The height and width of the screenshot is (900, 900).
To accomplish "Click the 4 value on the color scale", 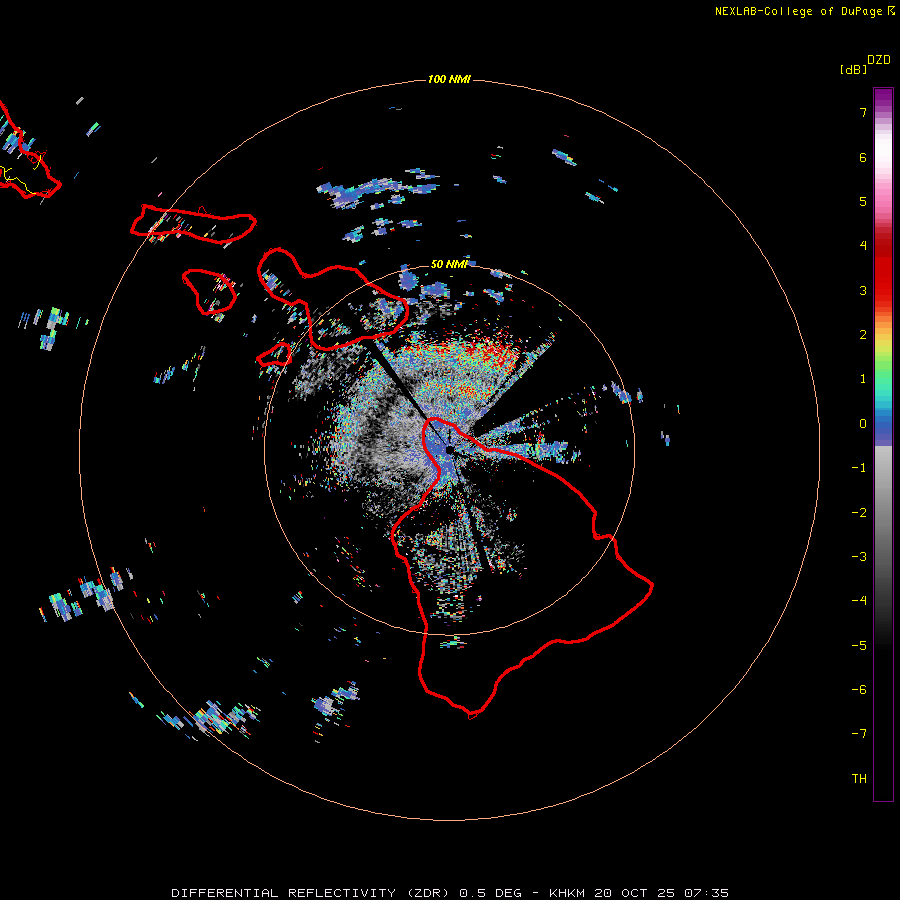I will coord(863,246).
